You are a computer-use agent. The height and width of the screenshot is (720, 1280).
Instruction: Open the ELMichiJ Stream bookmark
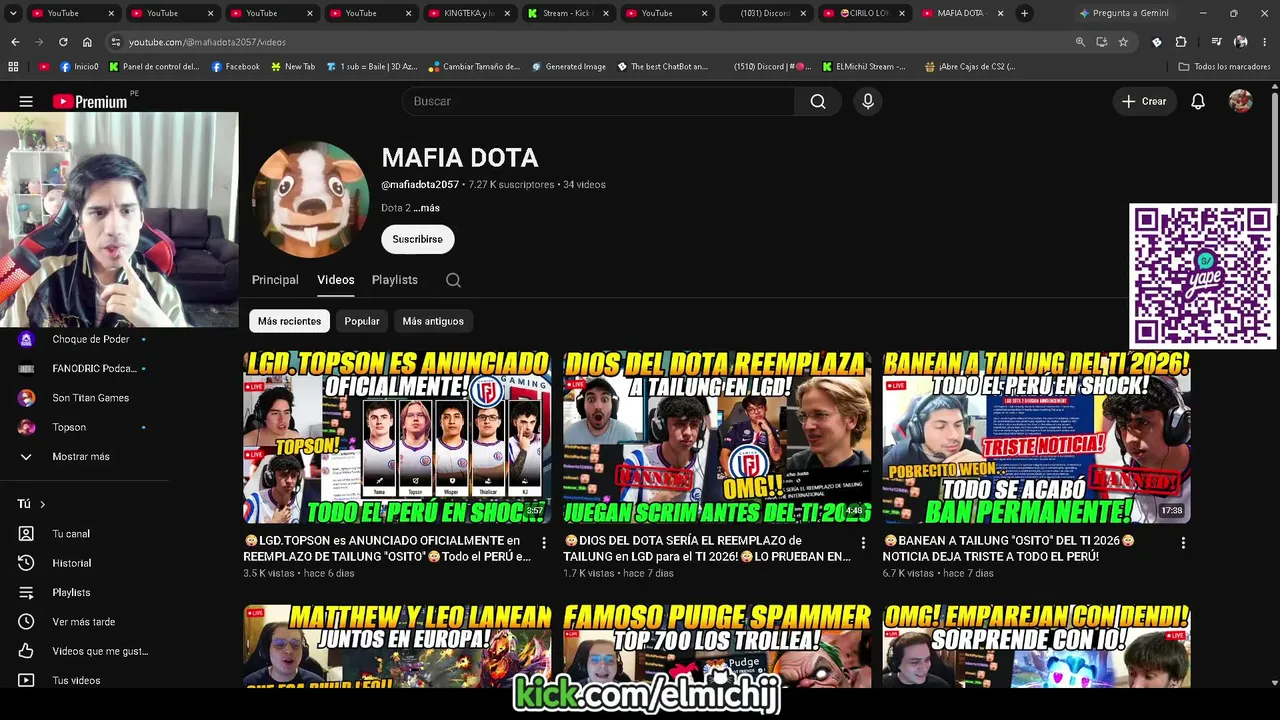click(864, 67)
